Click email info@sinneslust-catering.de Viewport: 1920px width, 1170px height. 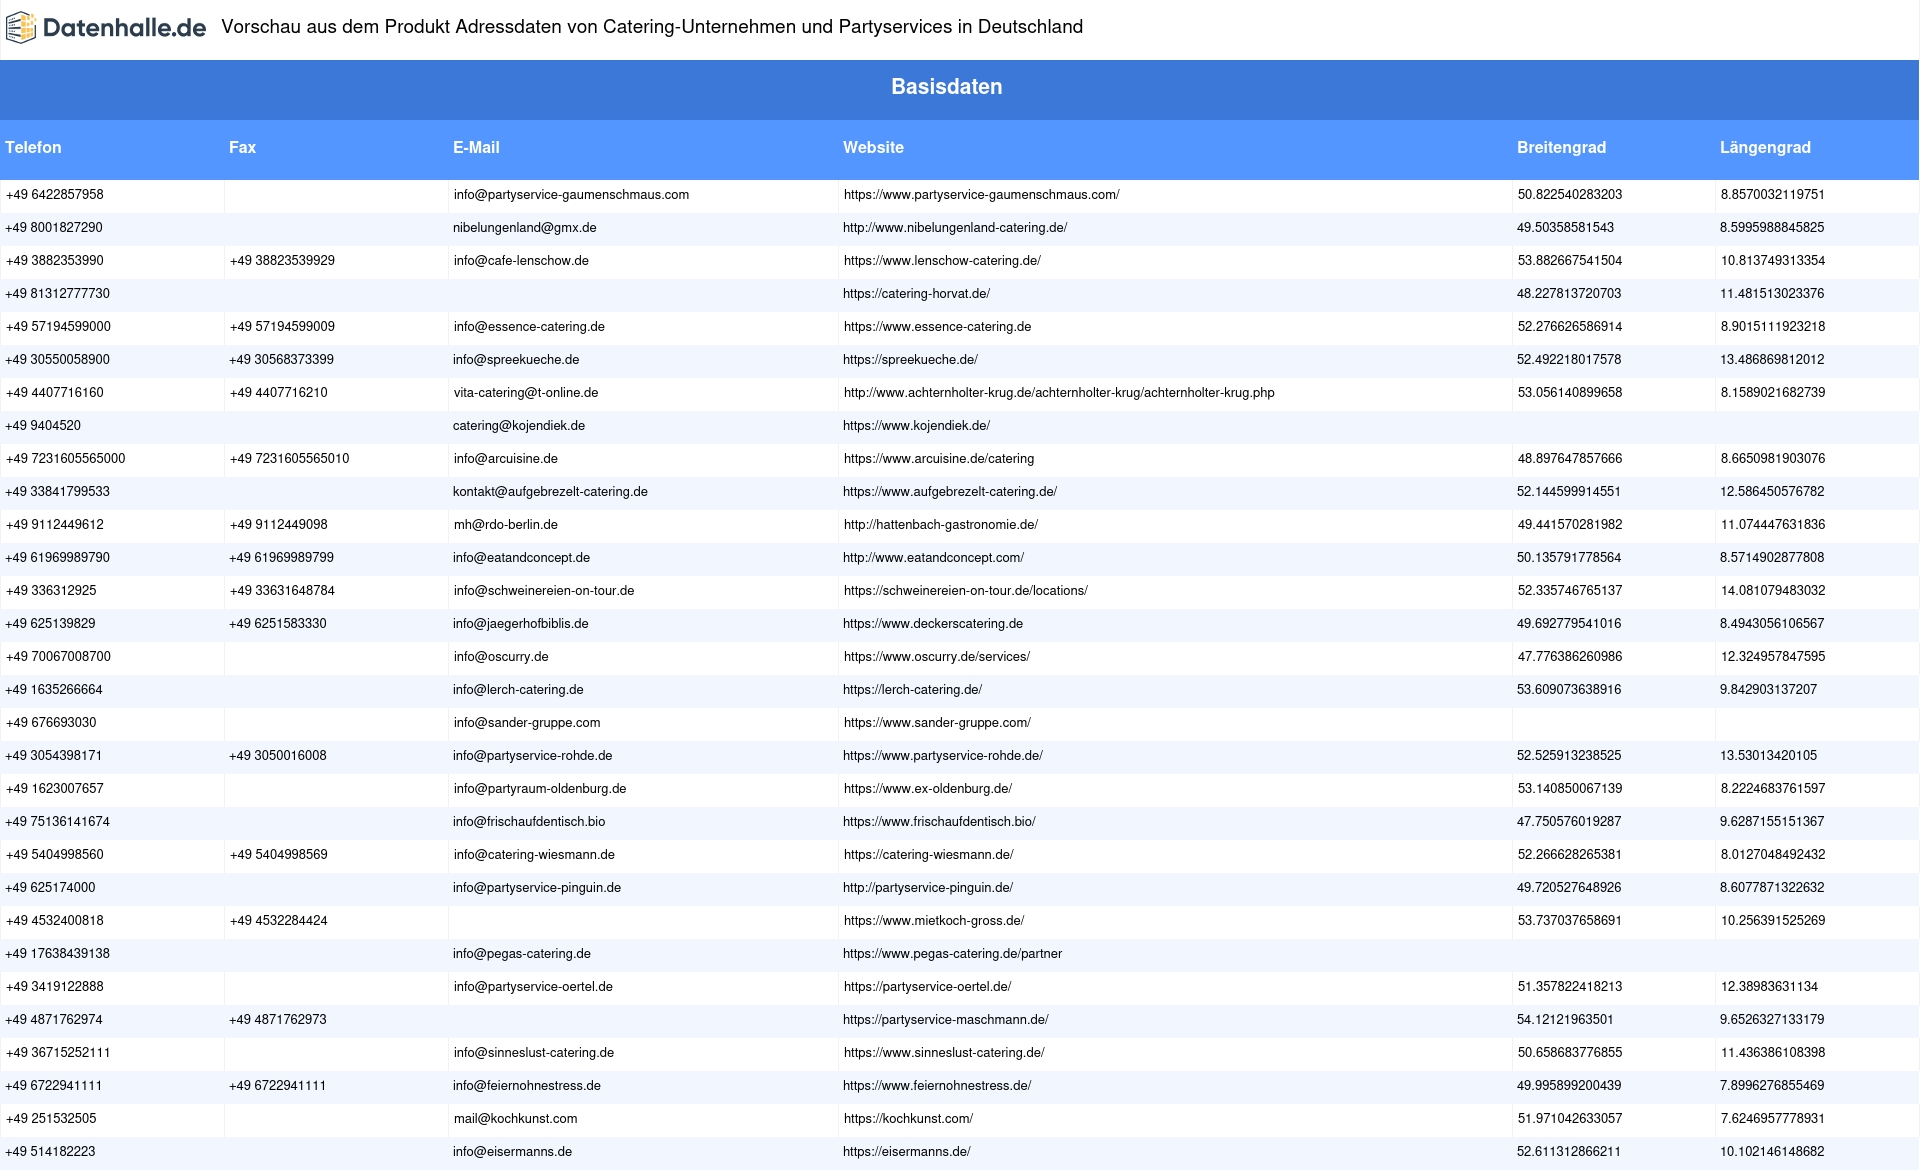point(534,1053)
